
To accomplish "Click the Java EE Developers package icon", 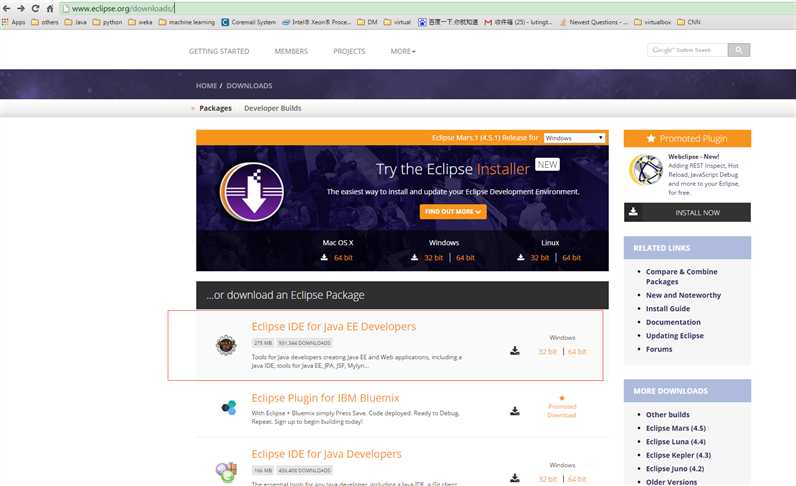I will (226, 345).
